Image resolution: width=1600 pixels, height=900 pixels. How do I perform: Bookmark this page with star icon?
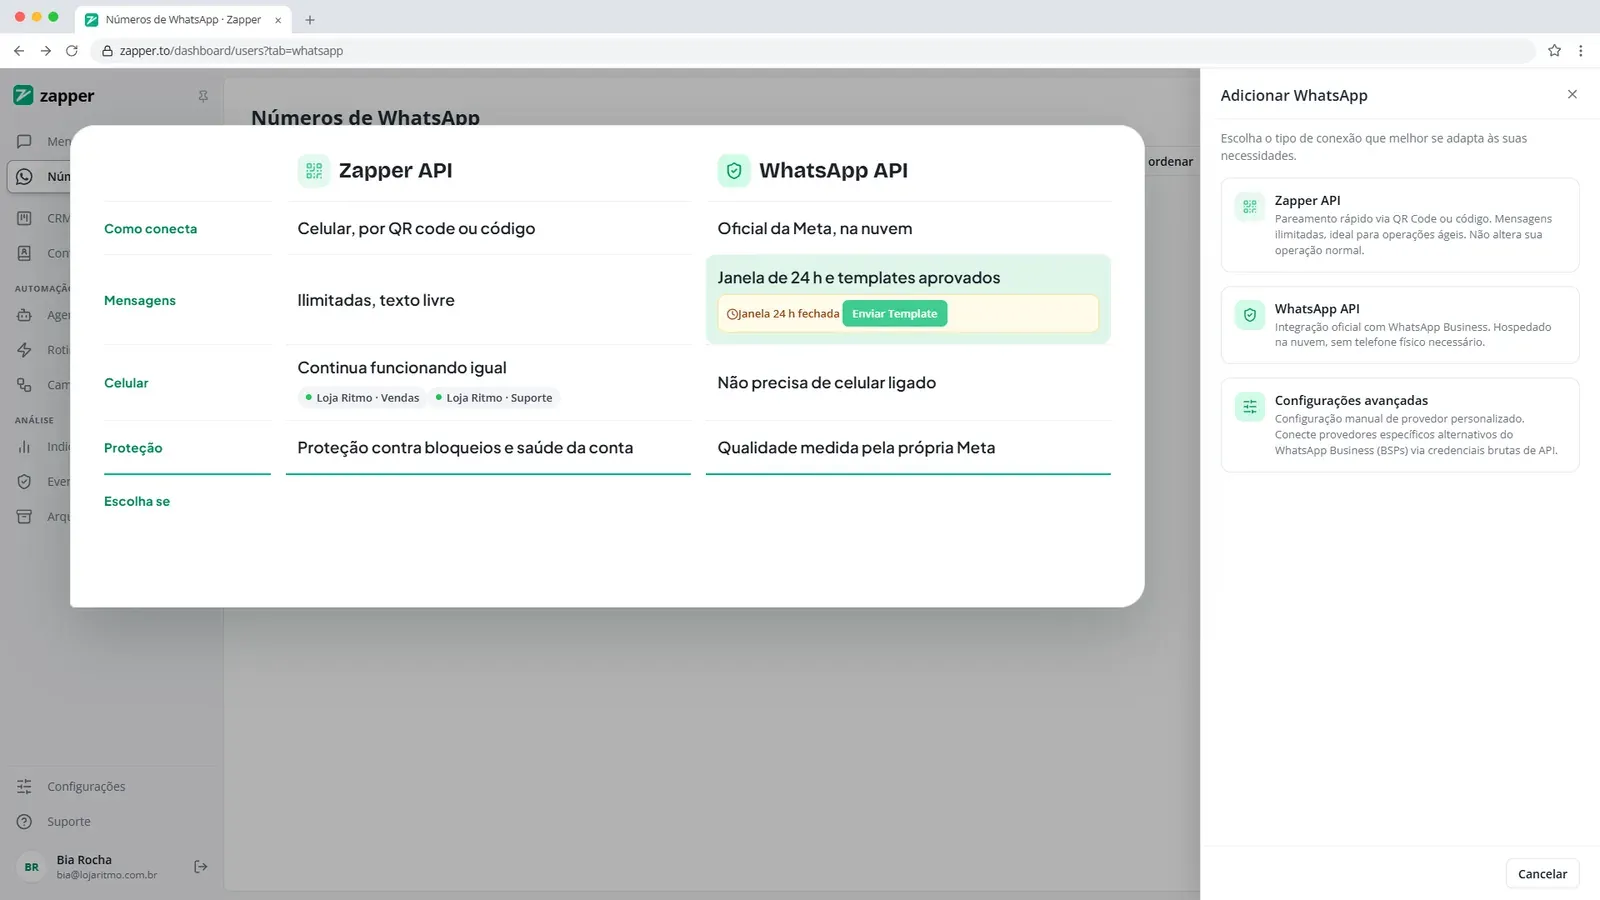(x=1554, y=51)
